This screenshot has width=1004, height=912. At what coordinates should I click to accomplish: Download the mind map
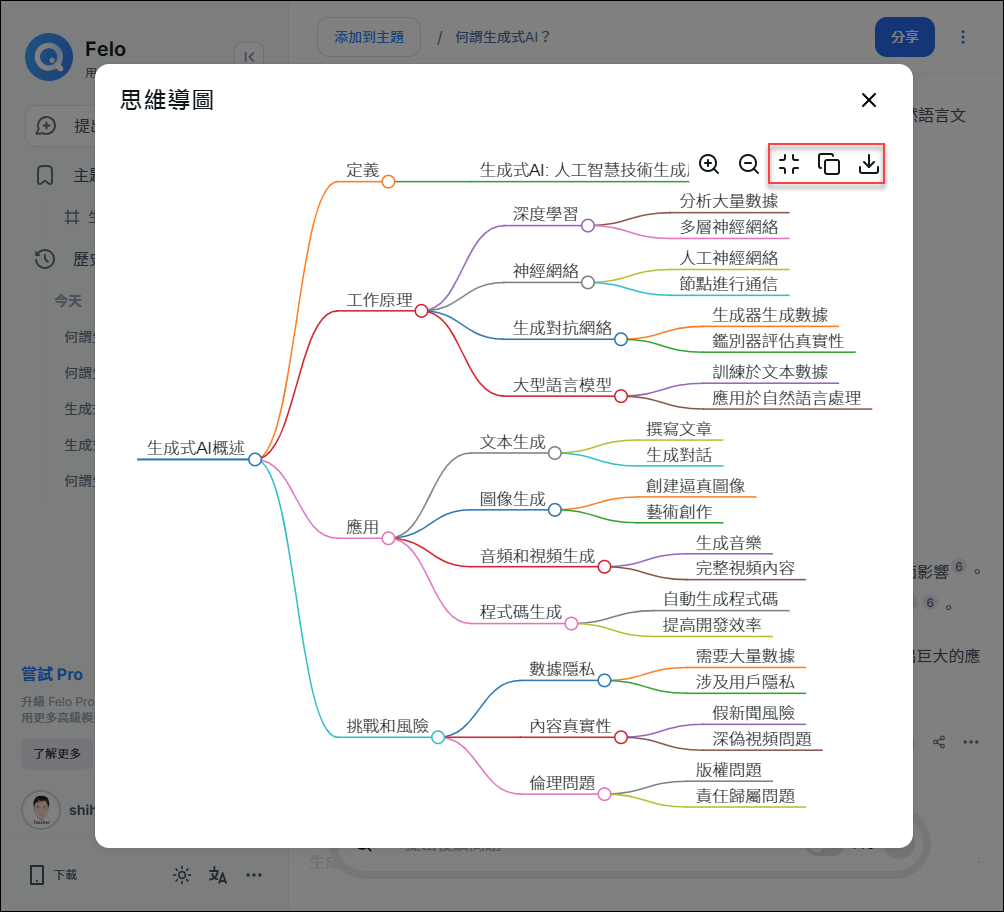868,164
